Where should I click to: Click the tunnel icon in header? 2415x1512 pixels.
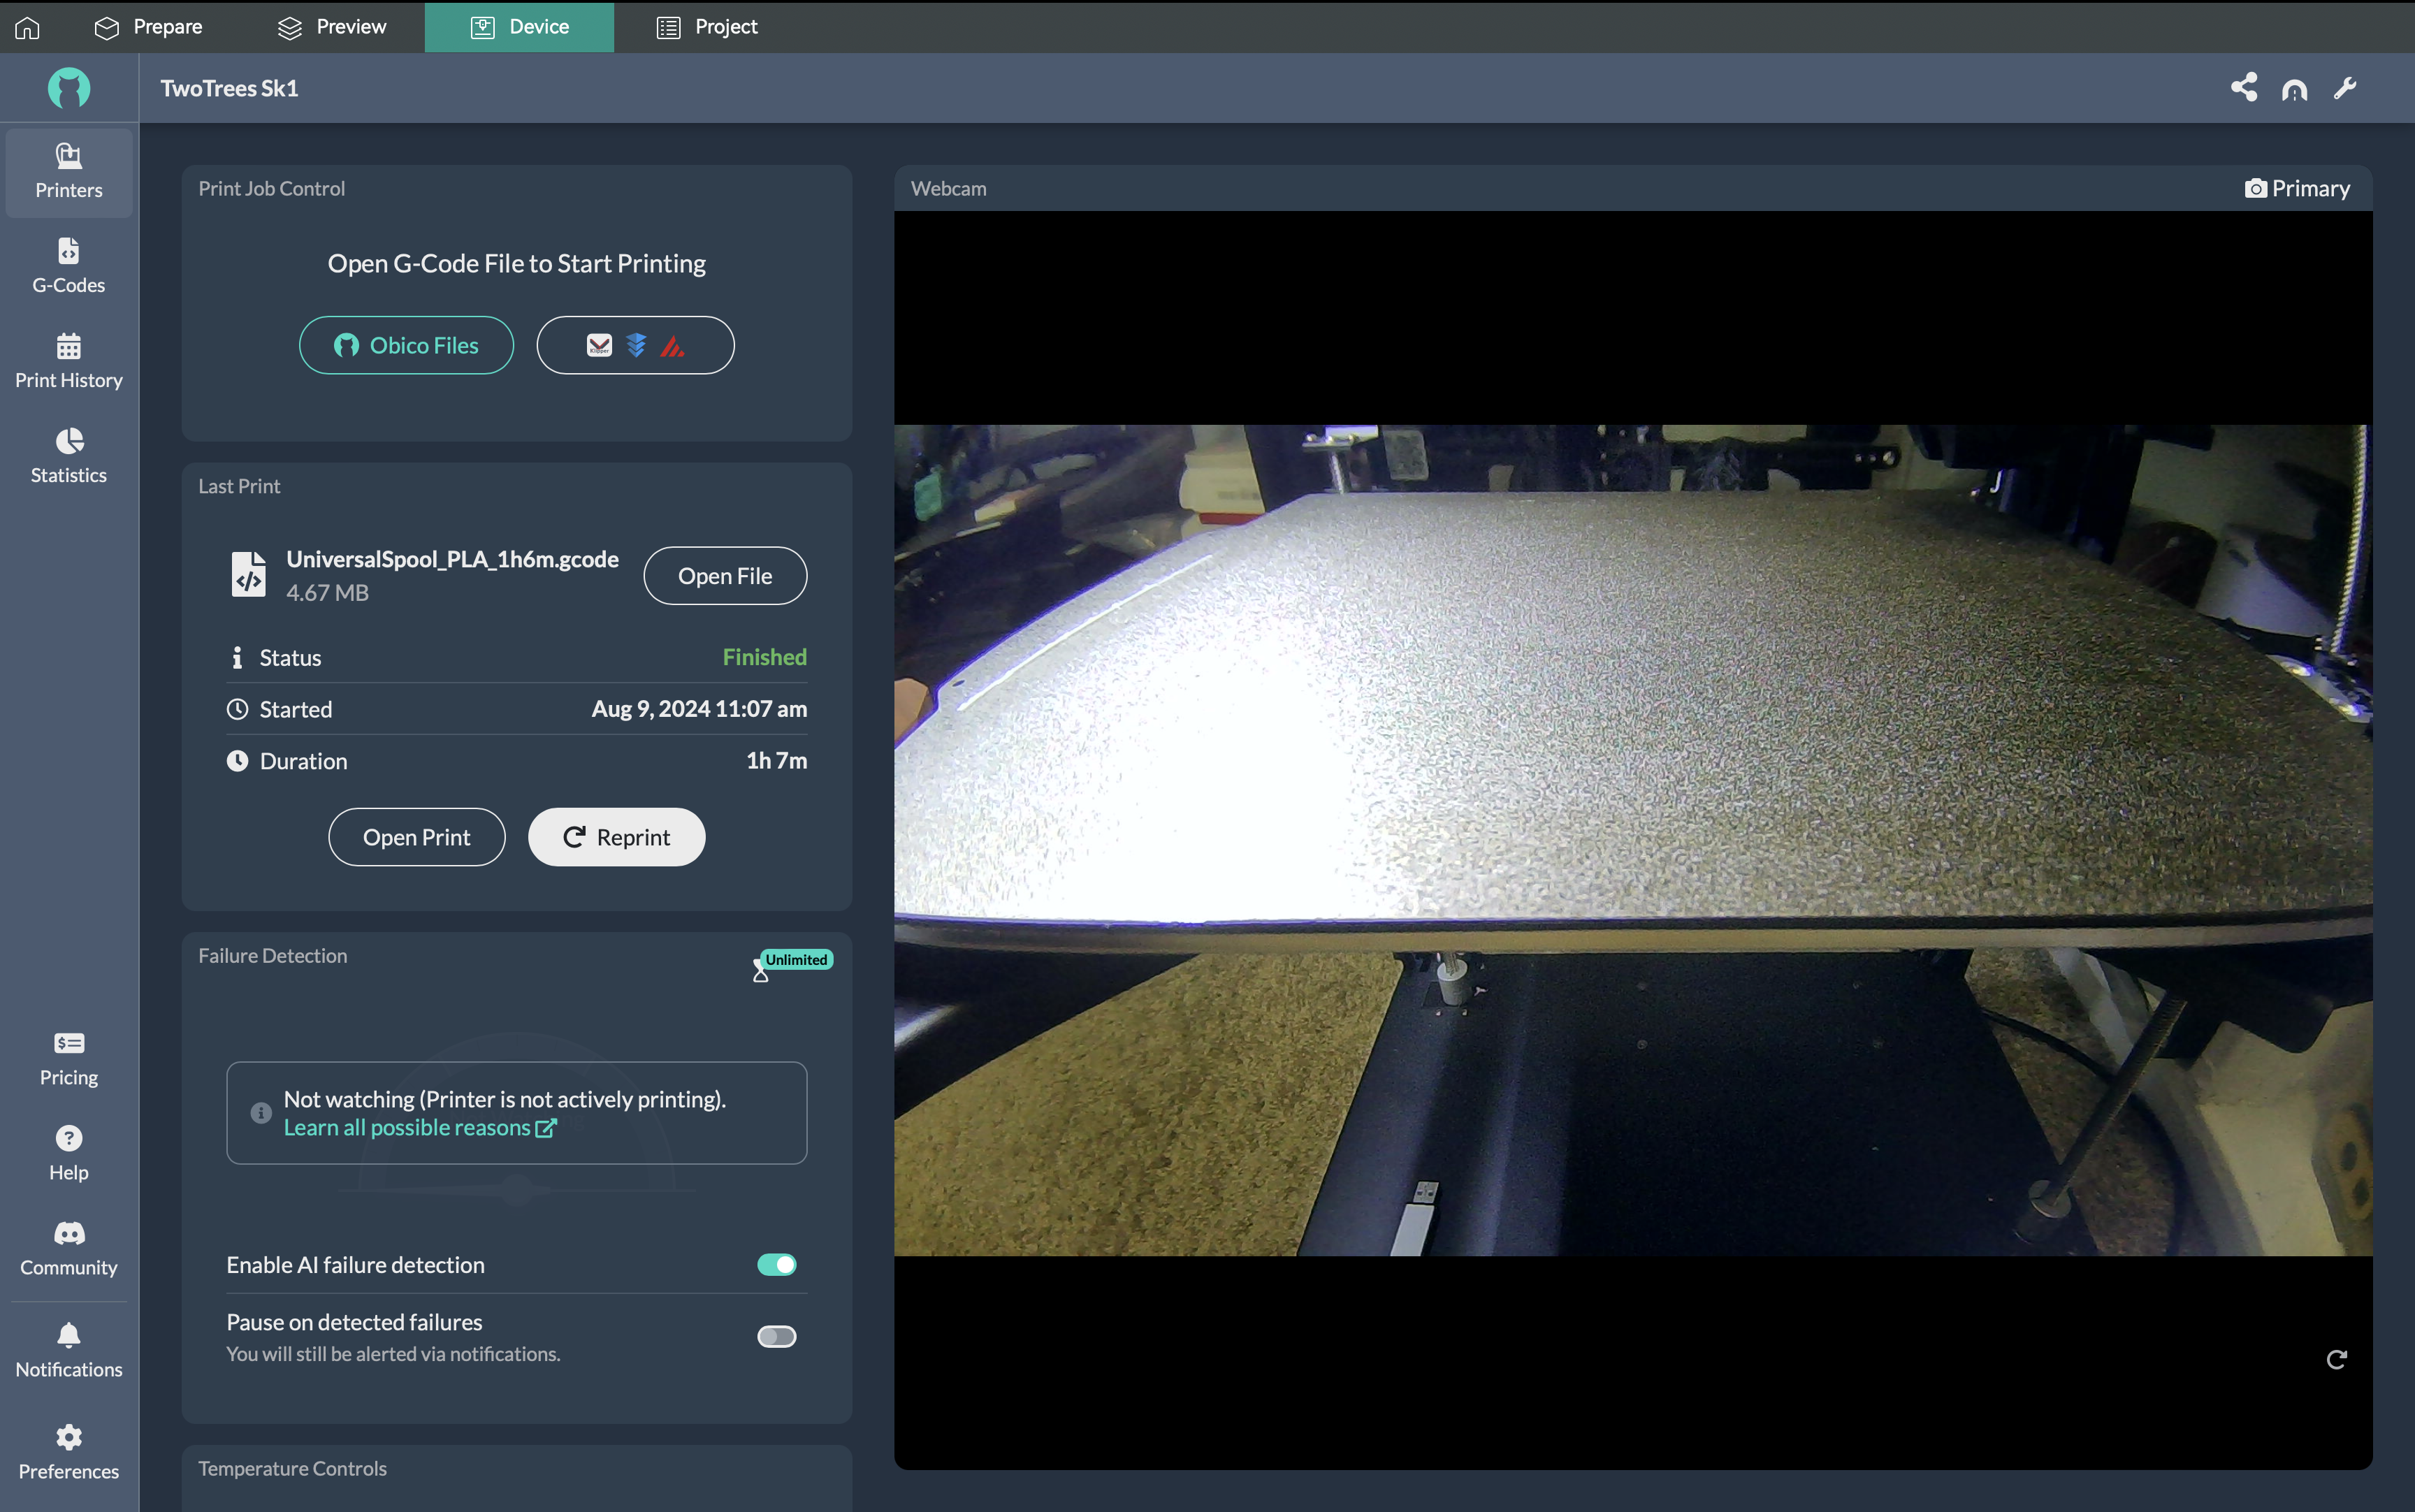[2295, 90]
